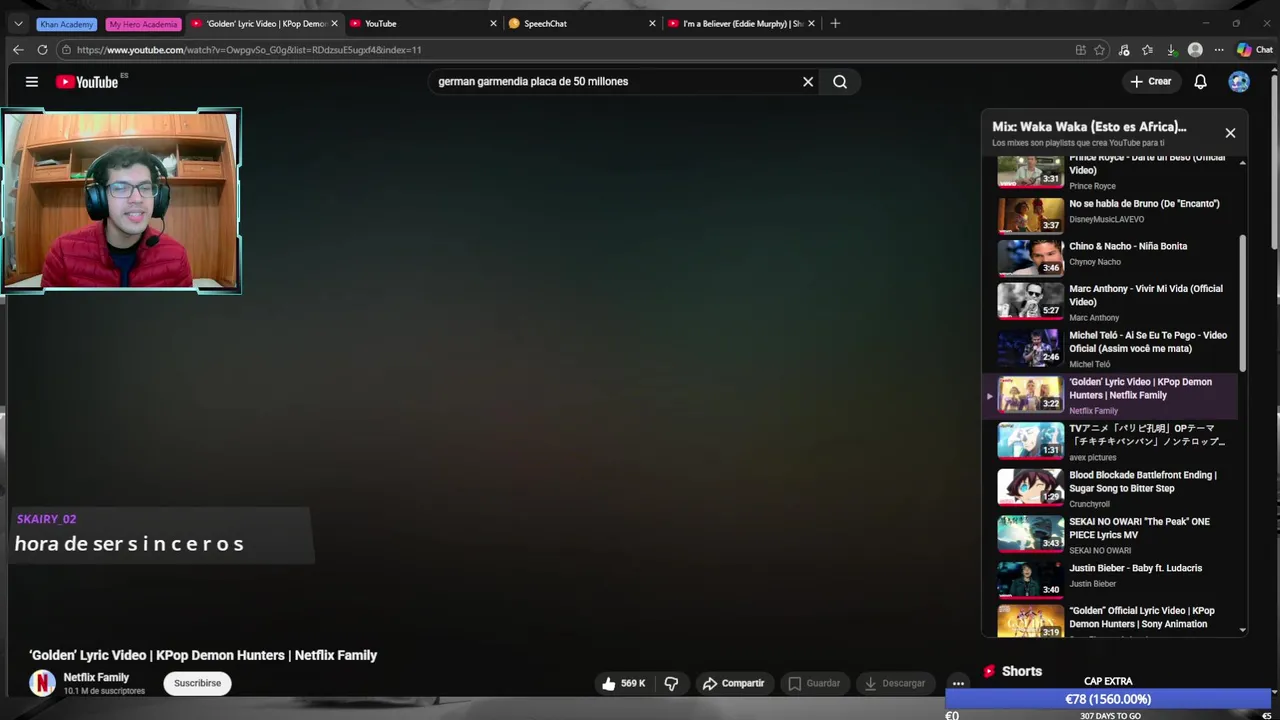This screenshot has width=1280, height=720.
Task: Open Prince Royce - Darte un Beso thumbnail
Action: [1031, 171]
